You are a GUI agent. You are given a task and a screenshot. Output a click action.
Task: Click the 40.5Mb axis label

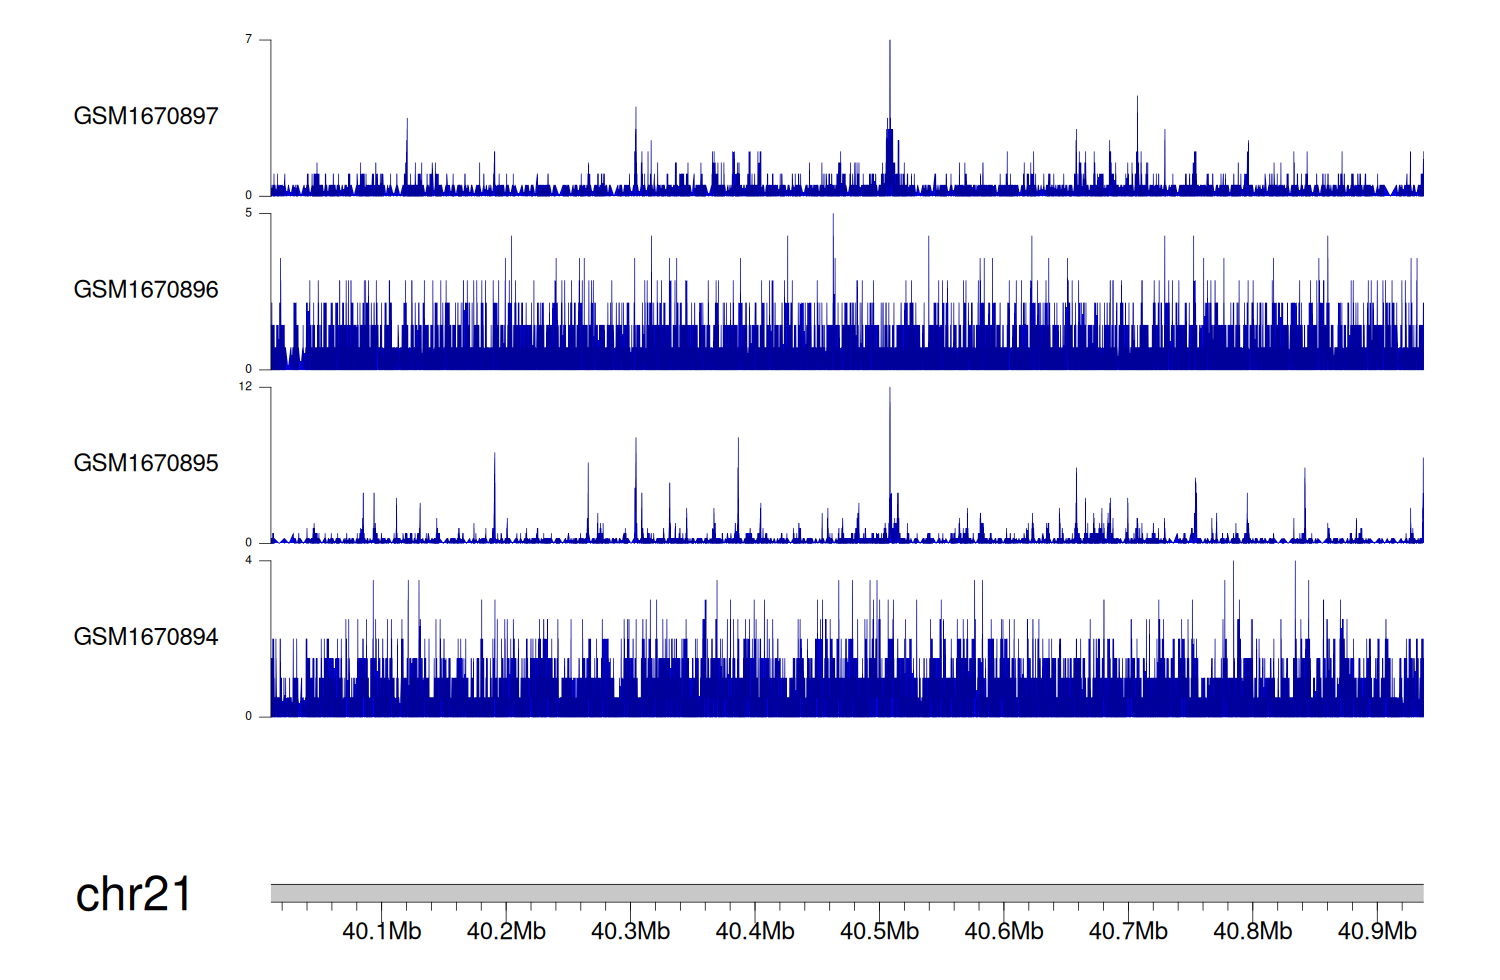[879, 932]
